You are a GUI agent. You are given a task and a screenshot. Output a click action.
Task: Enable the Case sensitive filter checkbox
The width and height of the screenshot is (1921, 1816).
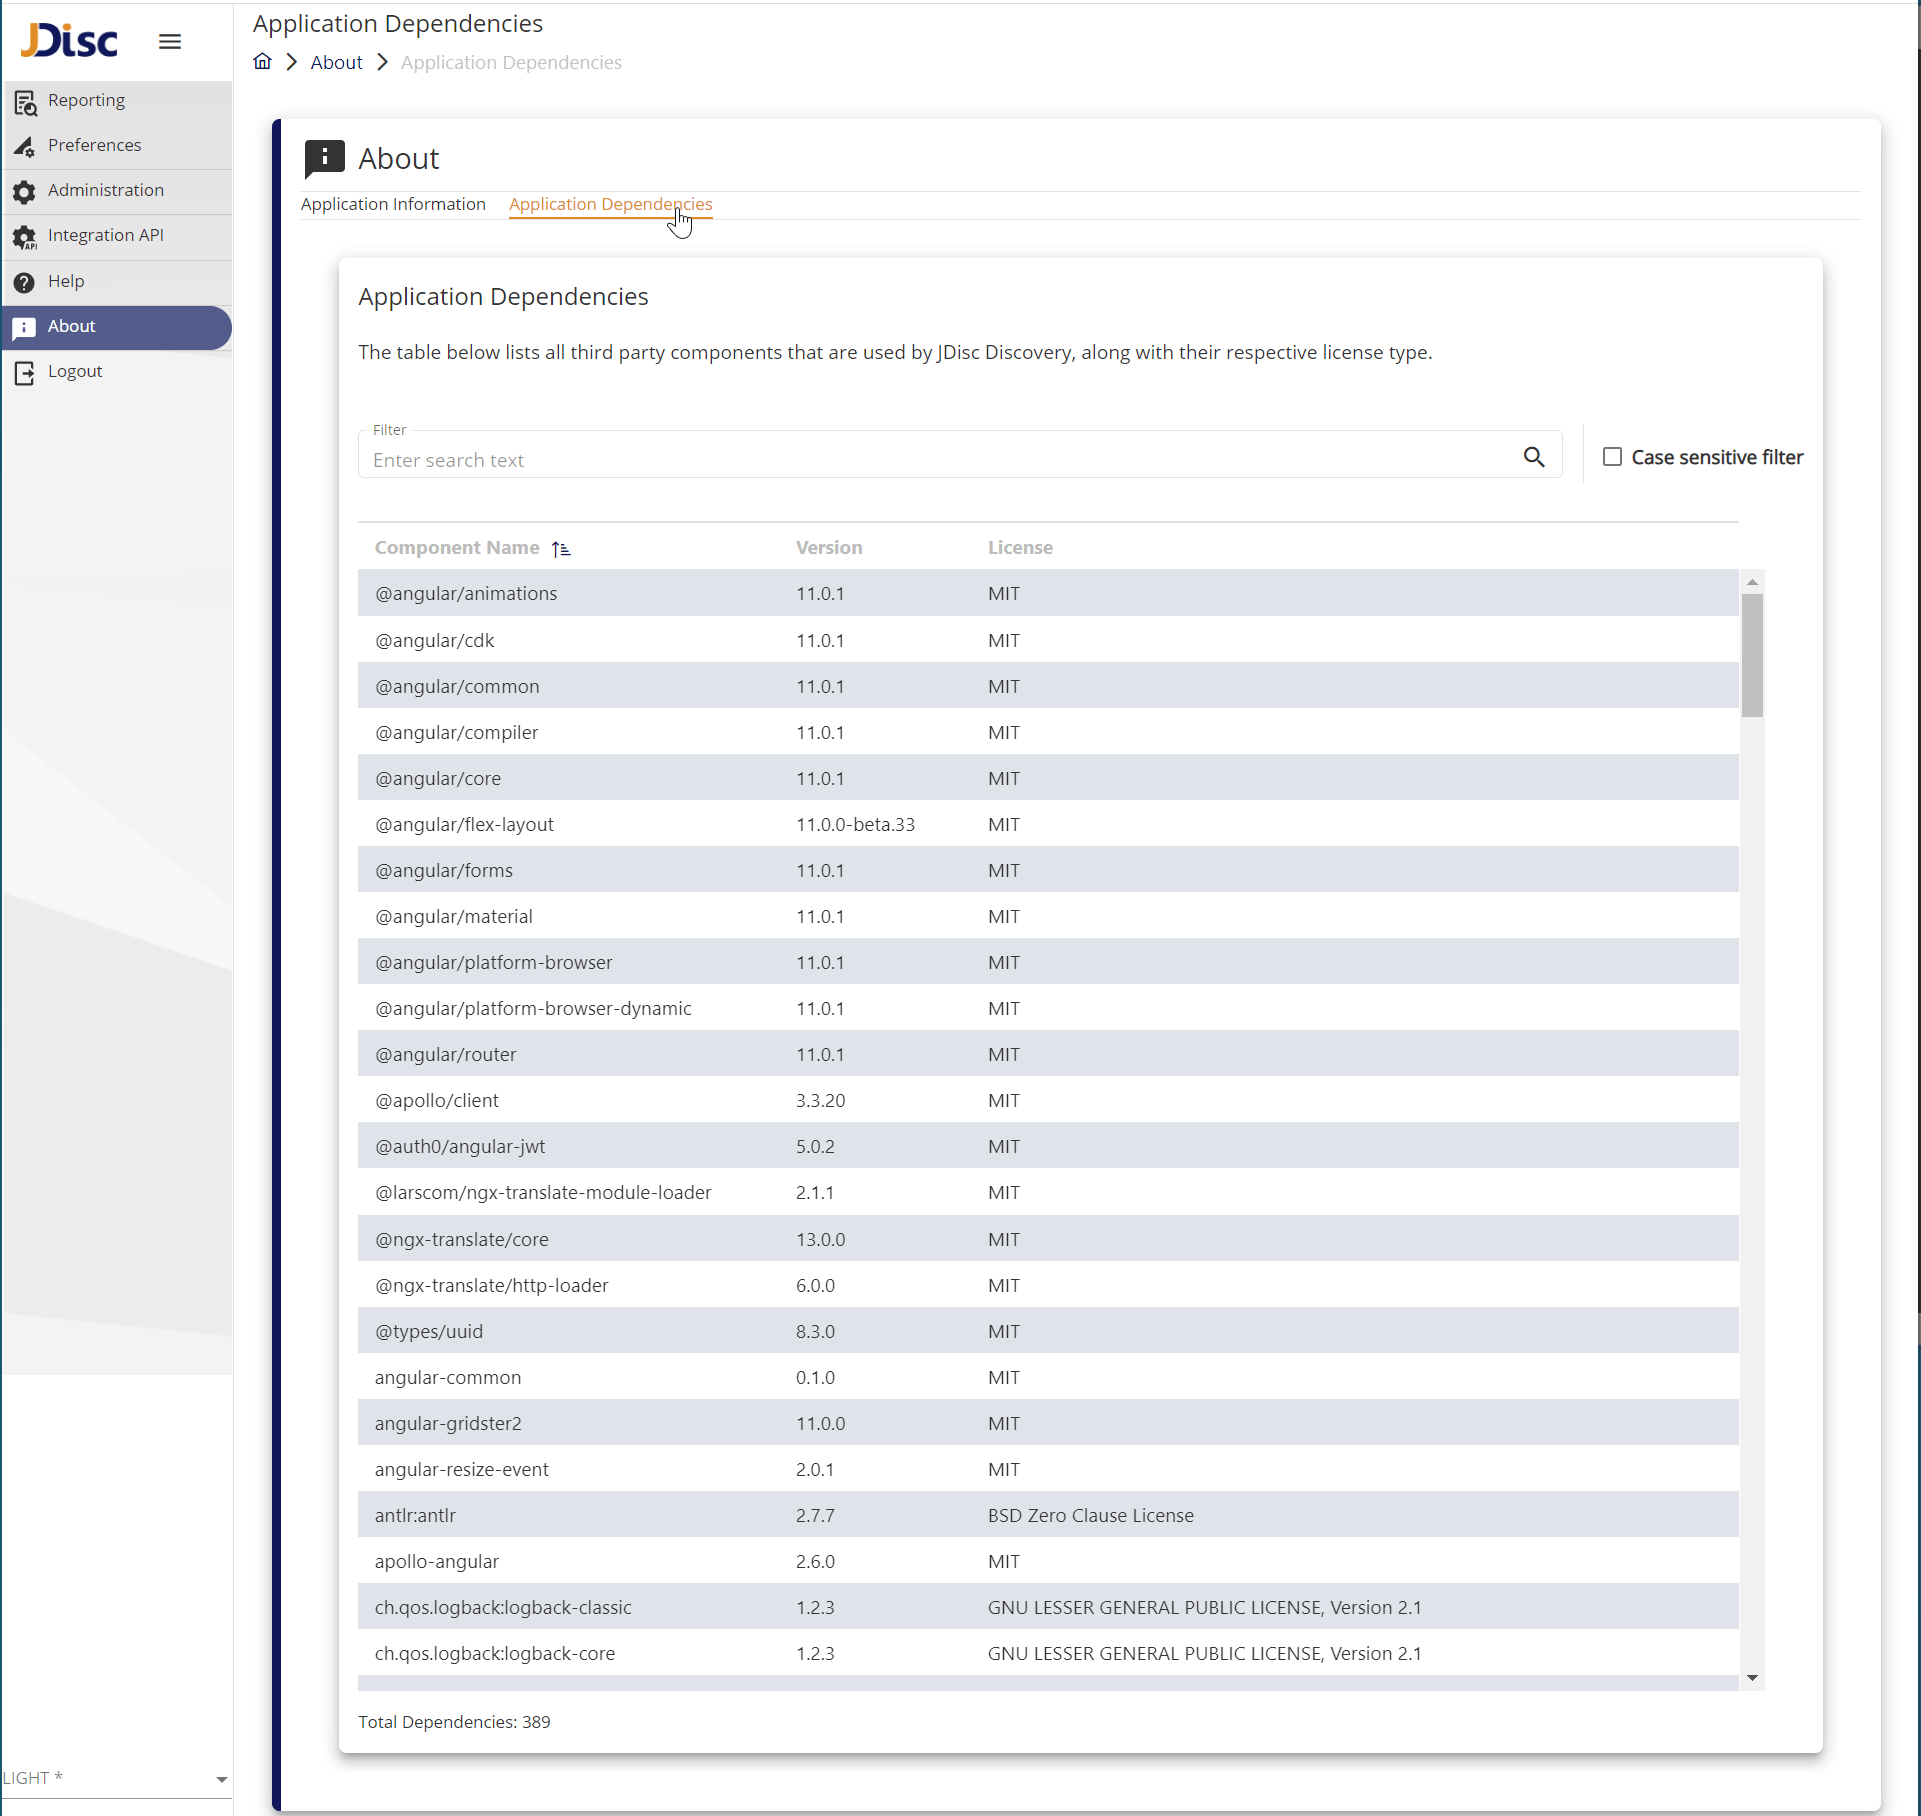pos(1612,456)
